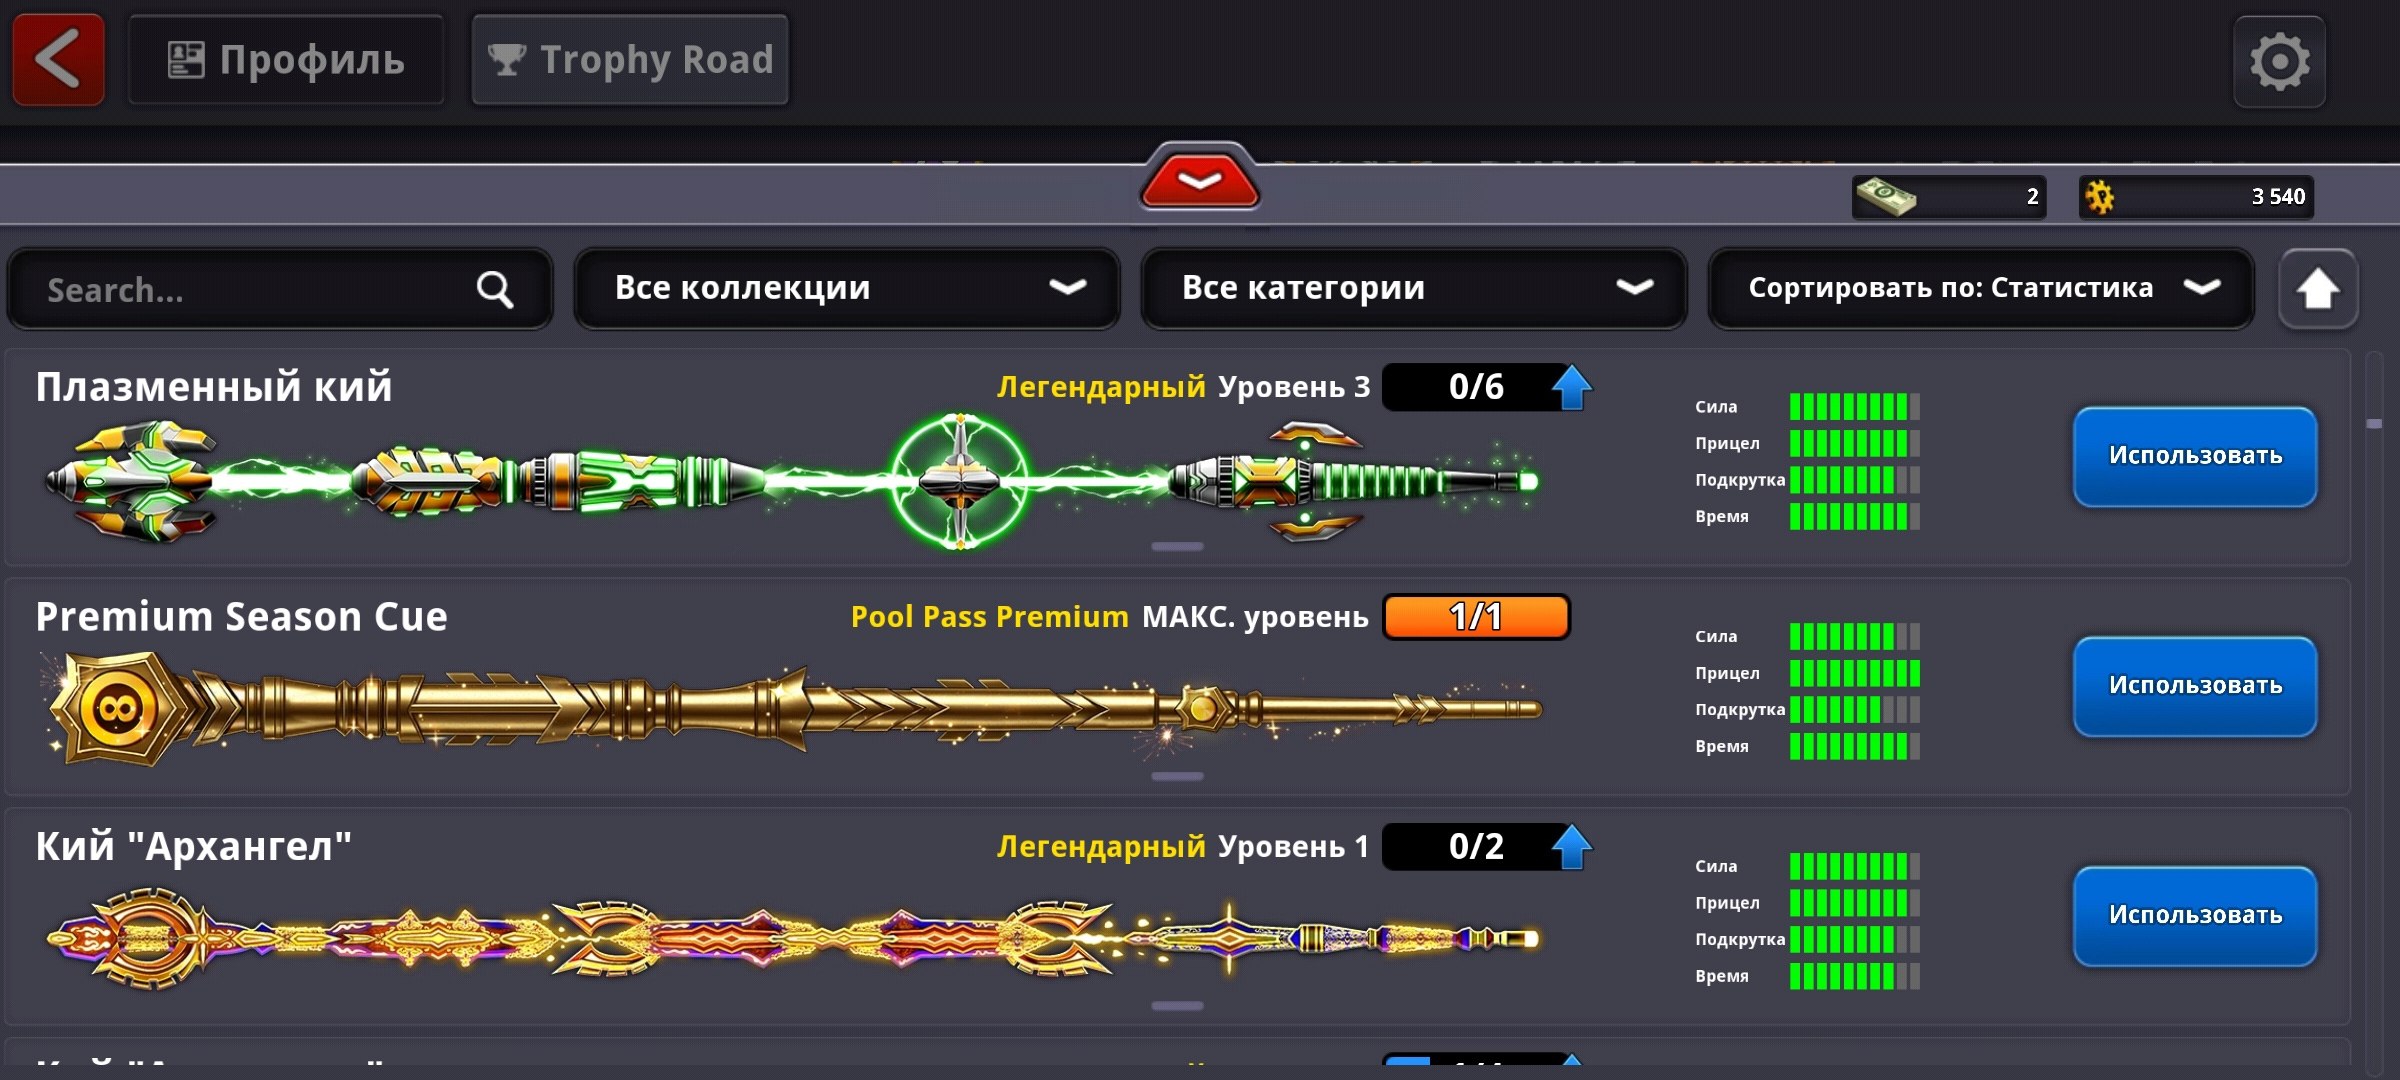Viewport: 2400px width, 1080px height.
Task: Click the search magnifier icon
Action: (x=494, y=289)
